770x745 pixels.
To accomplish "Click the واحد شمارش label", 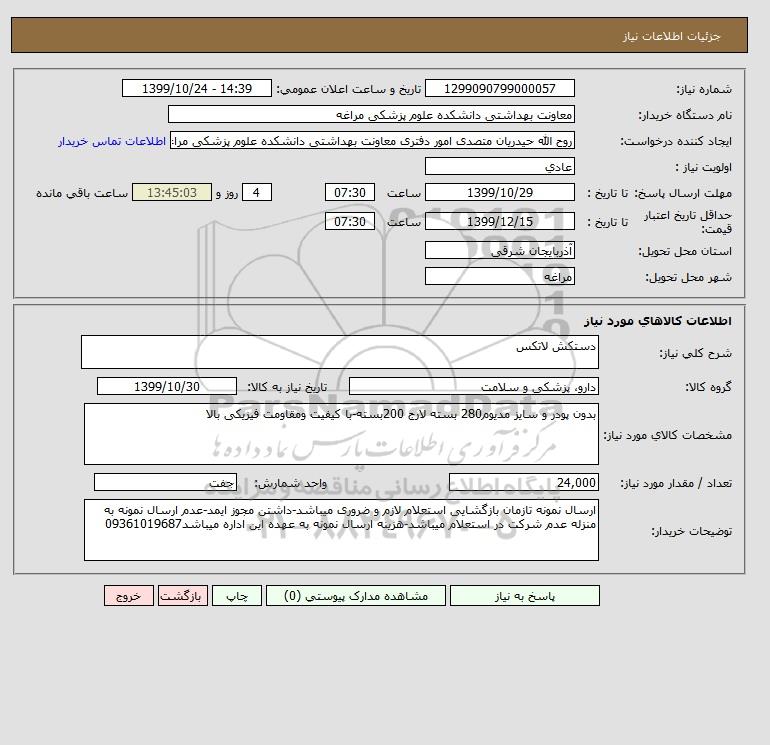I will pos(290,483).
